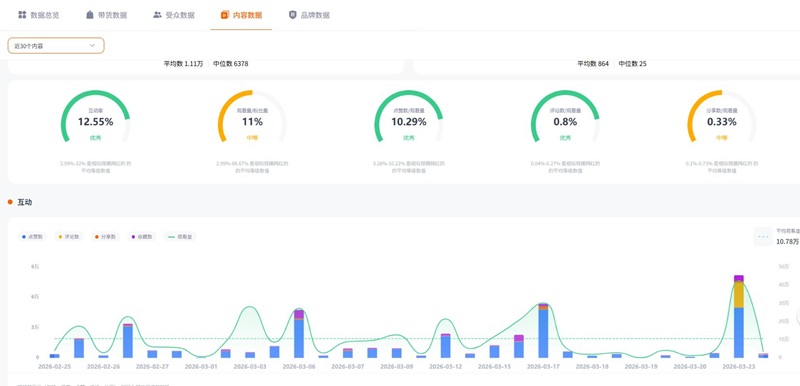Toggle the 收藏数 legend series
The height and width of the screenshot is (386, 800).
click(x=141, y=237)
